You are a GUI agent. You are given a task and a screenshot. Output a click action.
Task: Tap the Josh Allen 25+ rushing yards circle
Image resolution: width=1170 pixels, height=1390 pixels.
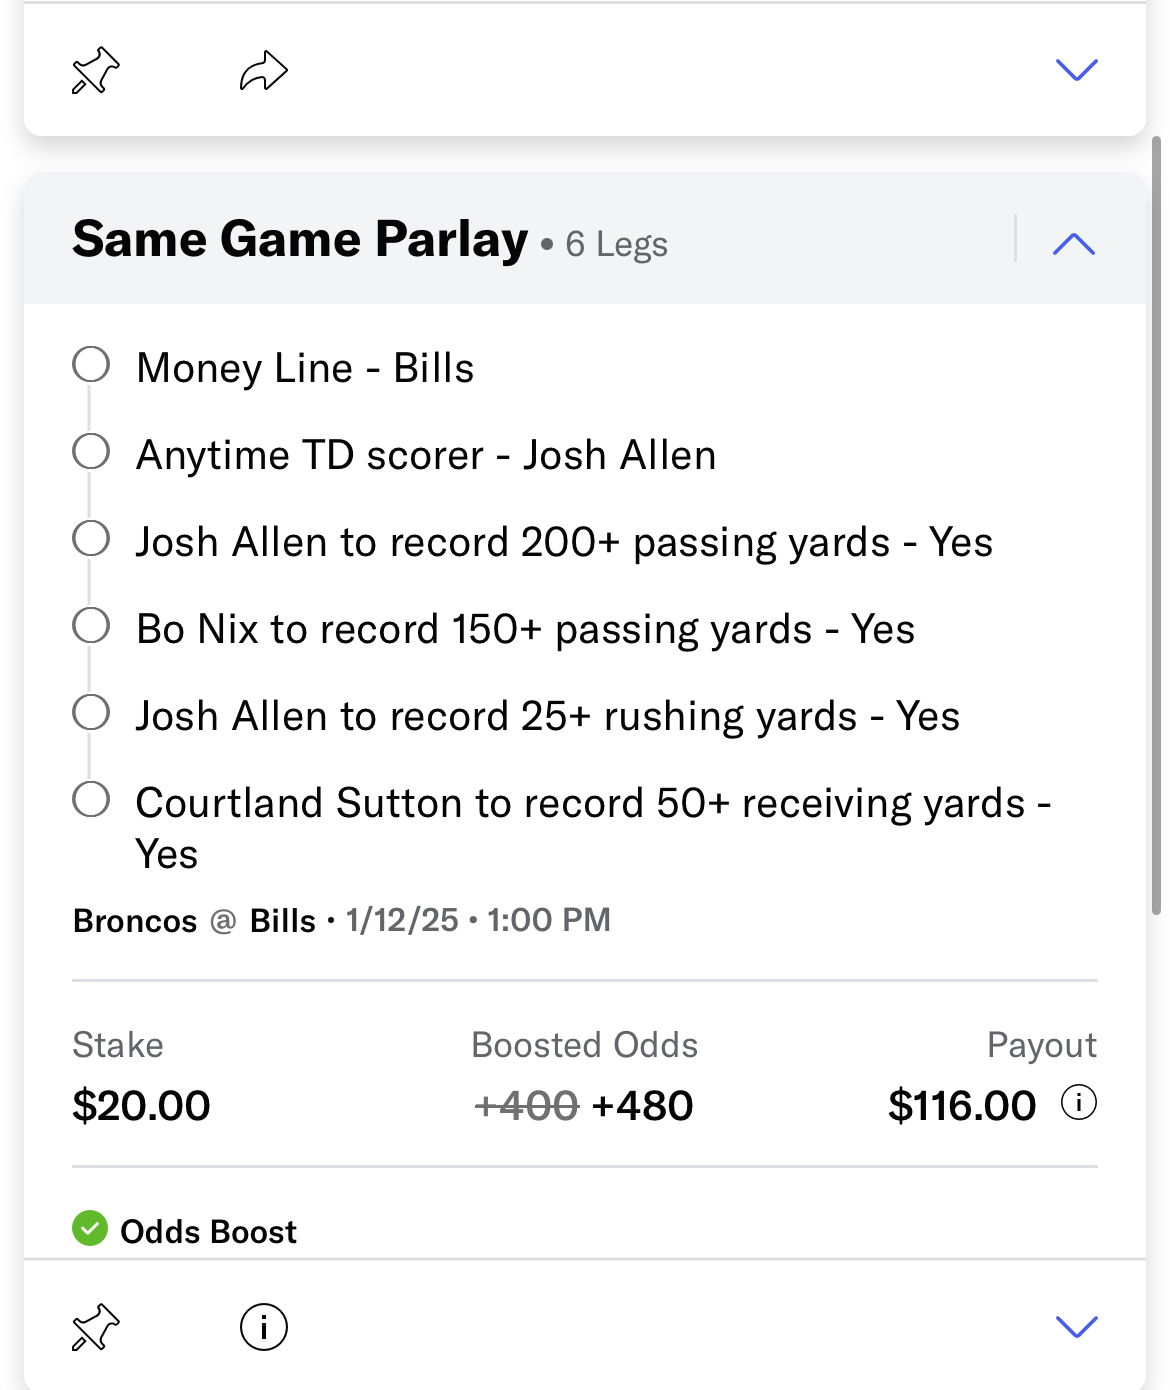coord(91,713)
